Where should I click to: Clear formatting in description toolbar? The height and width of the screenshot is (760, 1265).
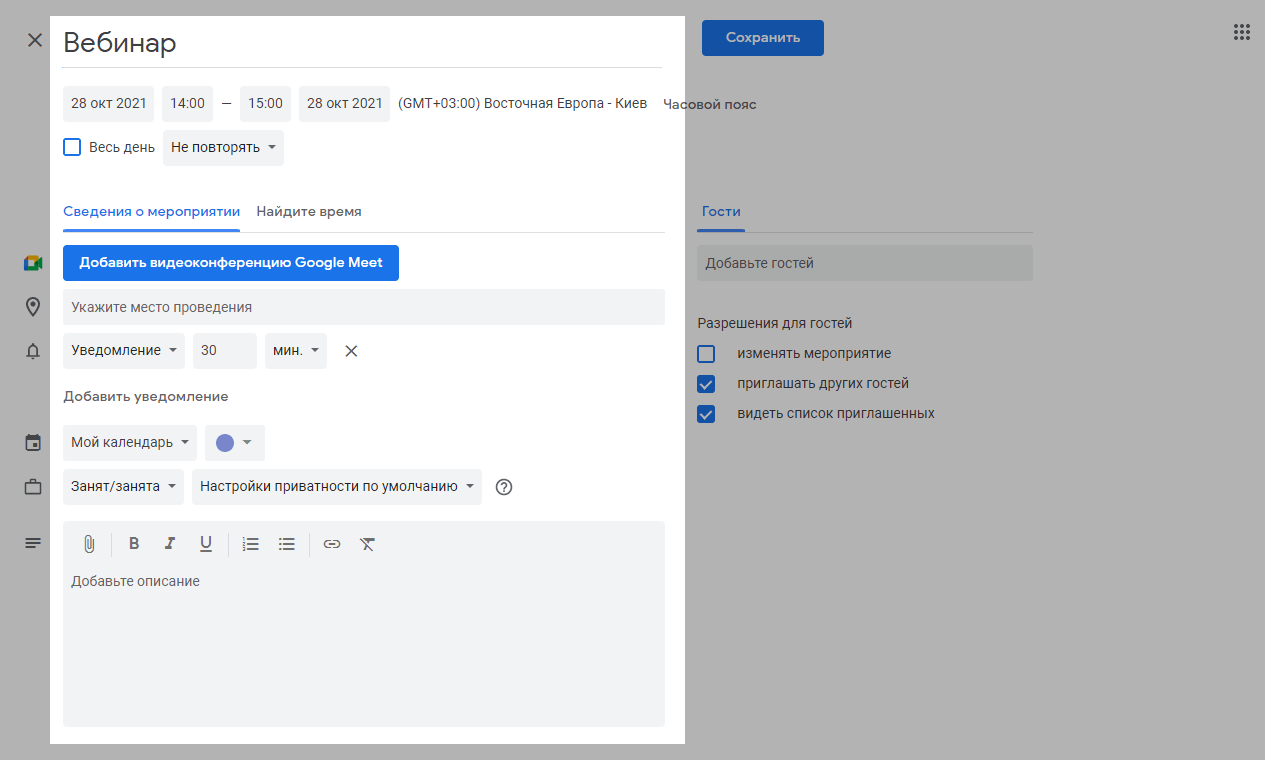367,544
